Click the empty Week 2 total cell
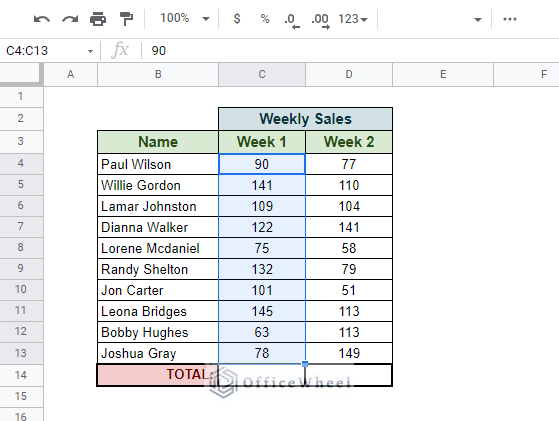This screenshot has width=559, height=421. point(349,375)
